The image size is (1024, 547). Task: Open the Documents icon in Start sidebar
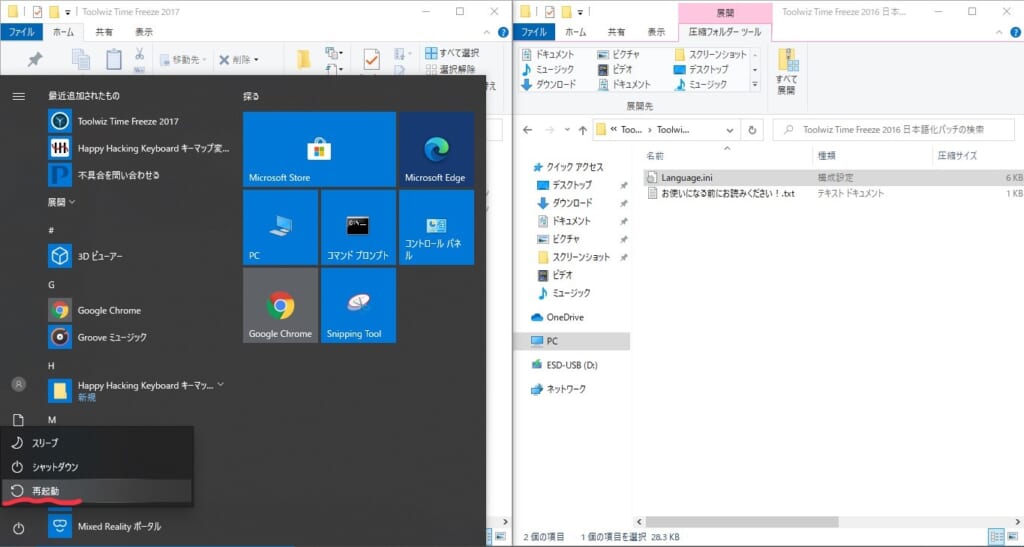coord(18,420)
